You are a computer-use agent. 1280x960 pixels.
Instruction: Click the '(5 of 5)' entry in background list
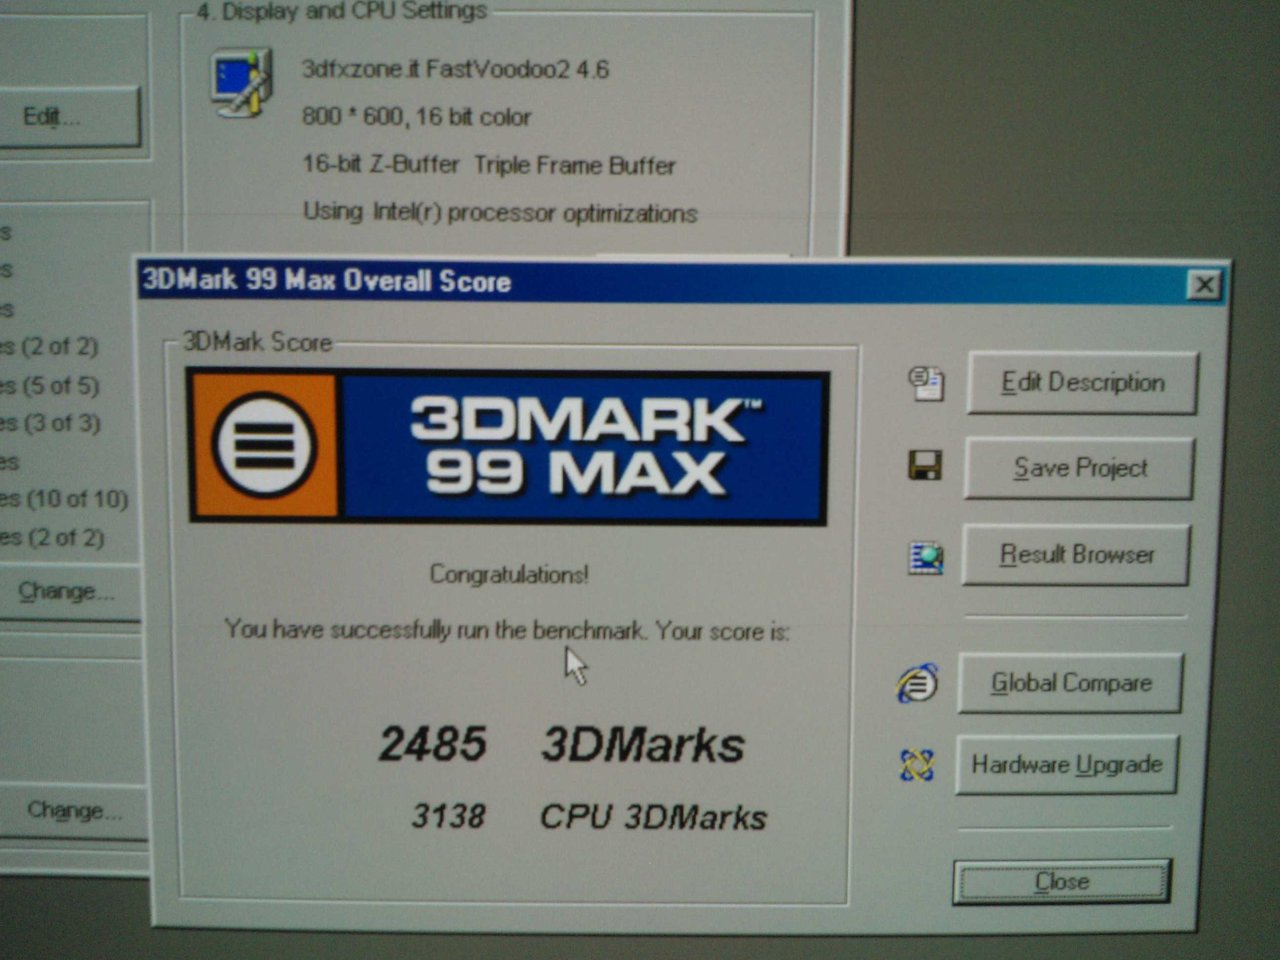click(x=50, y=385)
